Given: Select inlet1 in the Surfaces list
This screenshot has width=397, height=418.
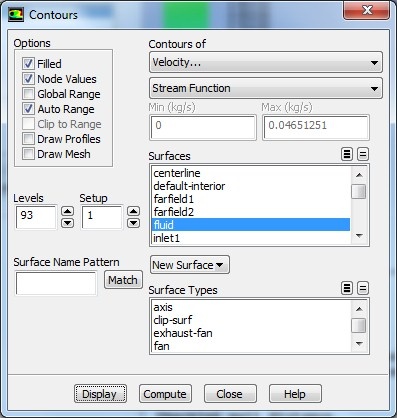Looking at the screenshot, I should pyautogui.click(x=251, y=238).
